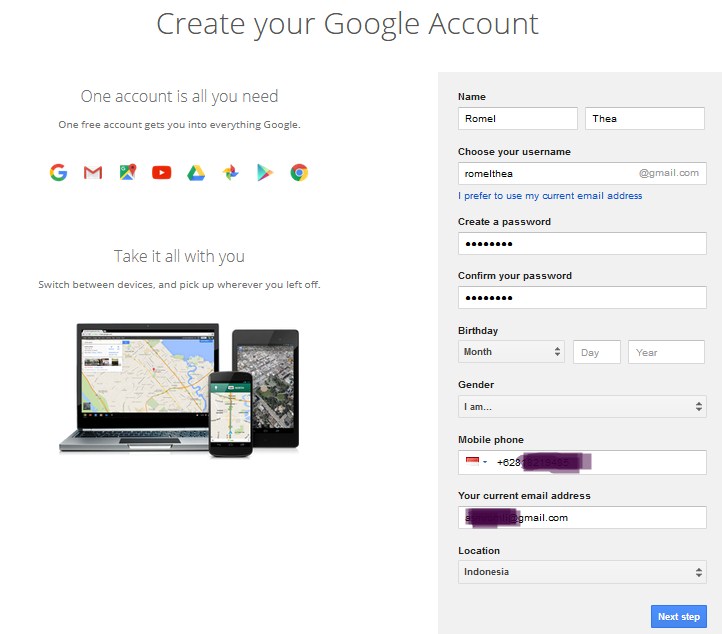Click the "Take it all with you" heading

coord(179,256)
